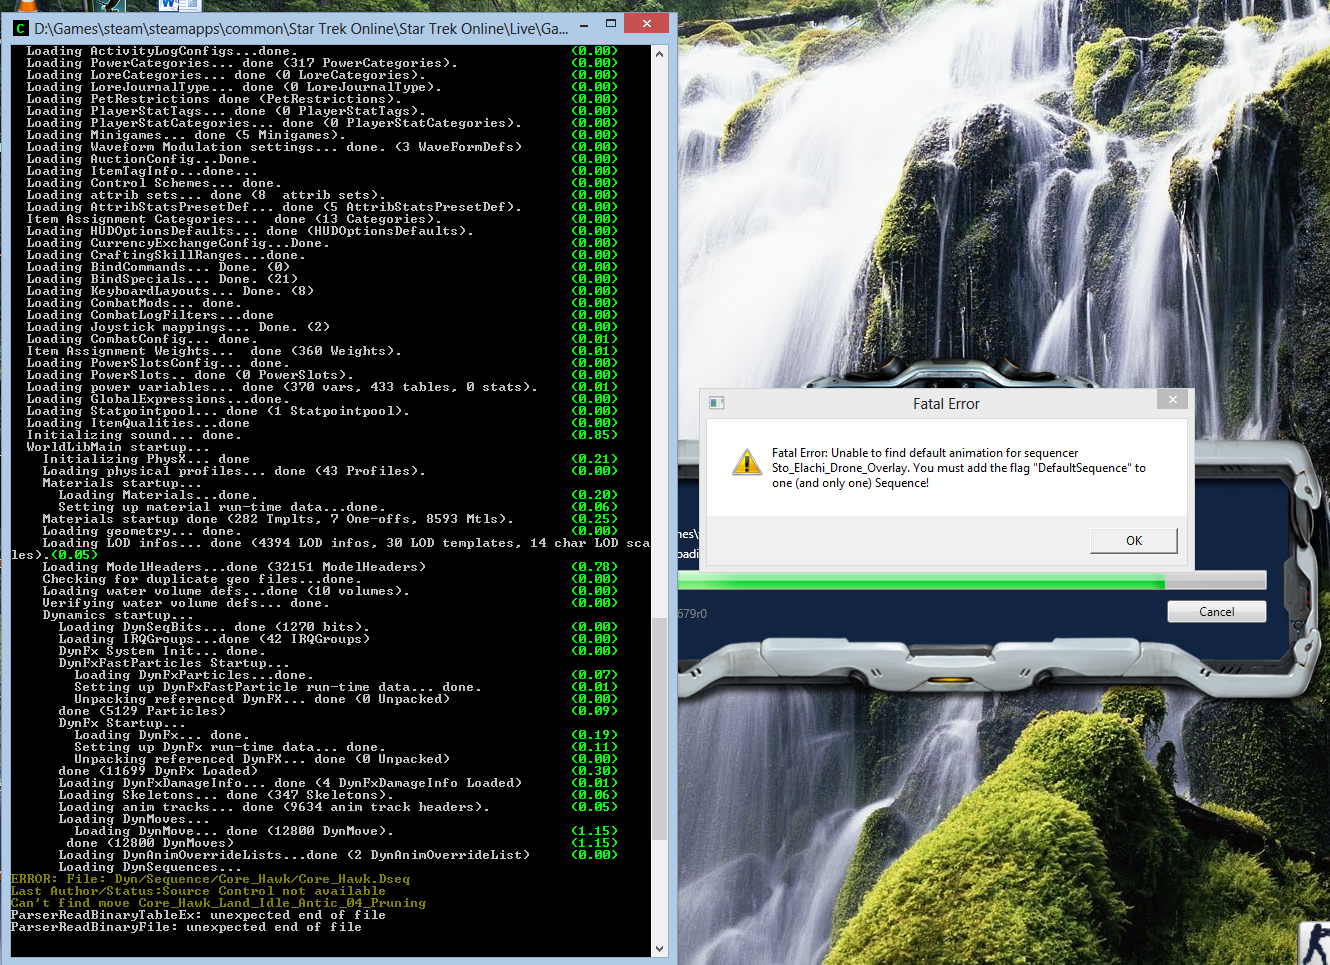Click the yellow warning triangle icon
Viewport: 1330px width, 965px height.
pyautogui.click(x=746, y=463)
